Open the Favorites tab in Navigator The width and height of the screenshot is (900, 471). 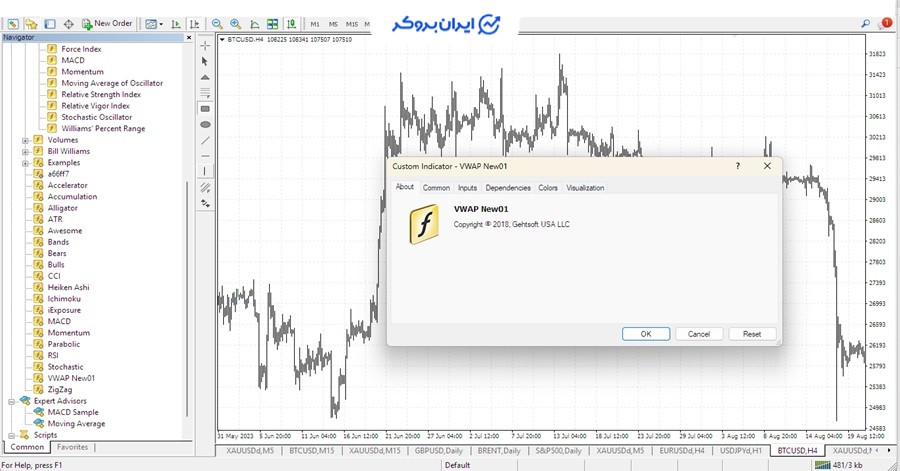[72, 447]
